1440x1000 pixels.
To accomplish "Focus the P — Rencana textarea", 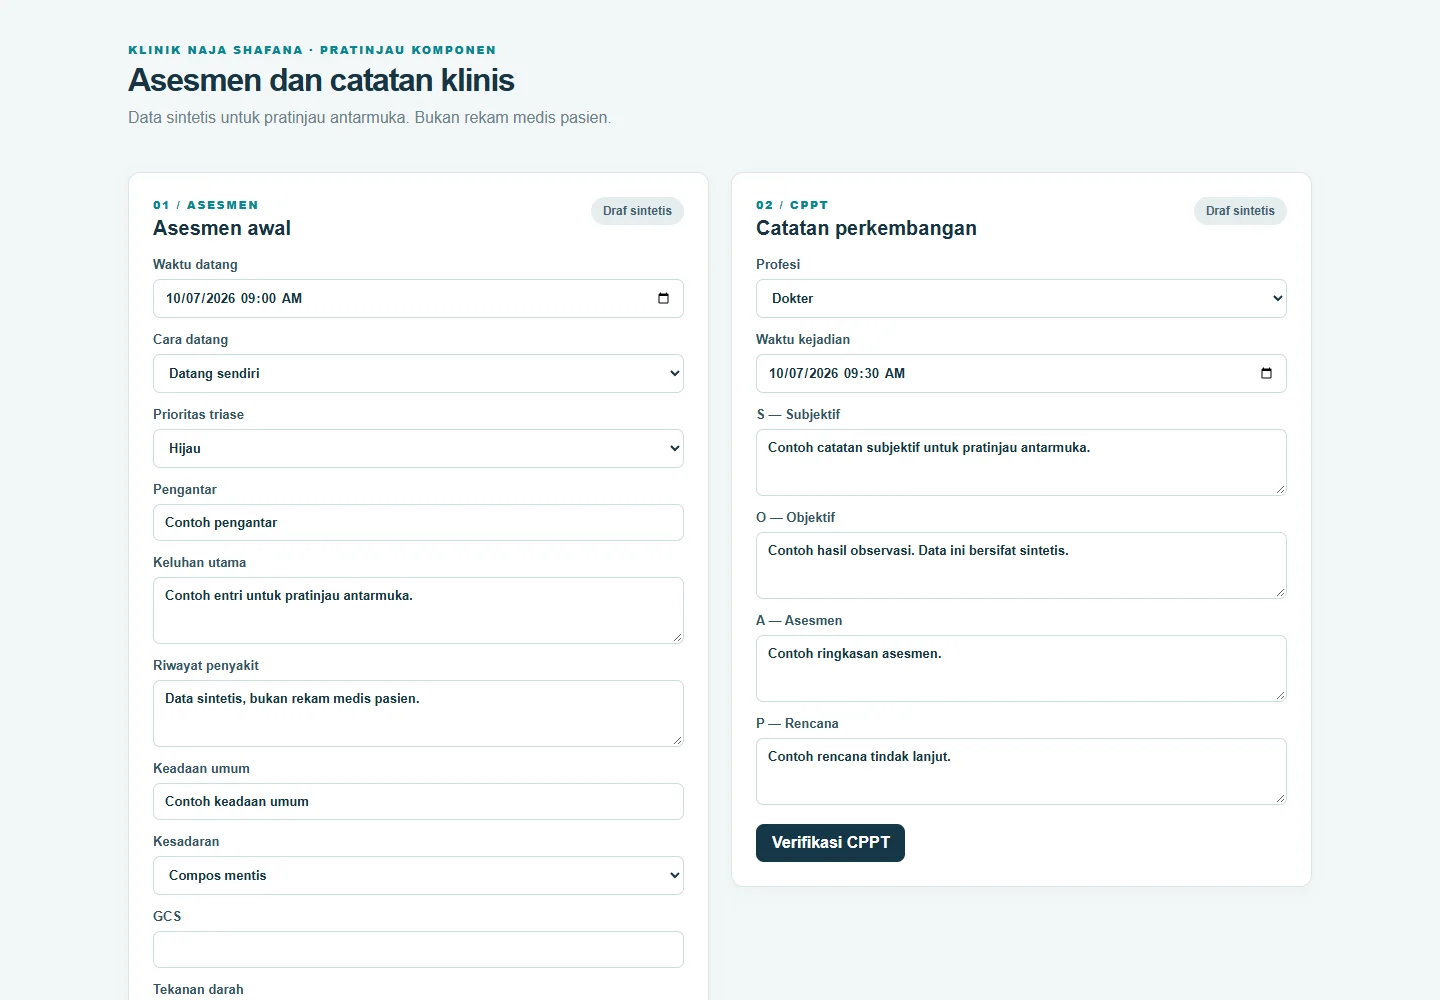I will pos(1021,771).
